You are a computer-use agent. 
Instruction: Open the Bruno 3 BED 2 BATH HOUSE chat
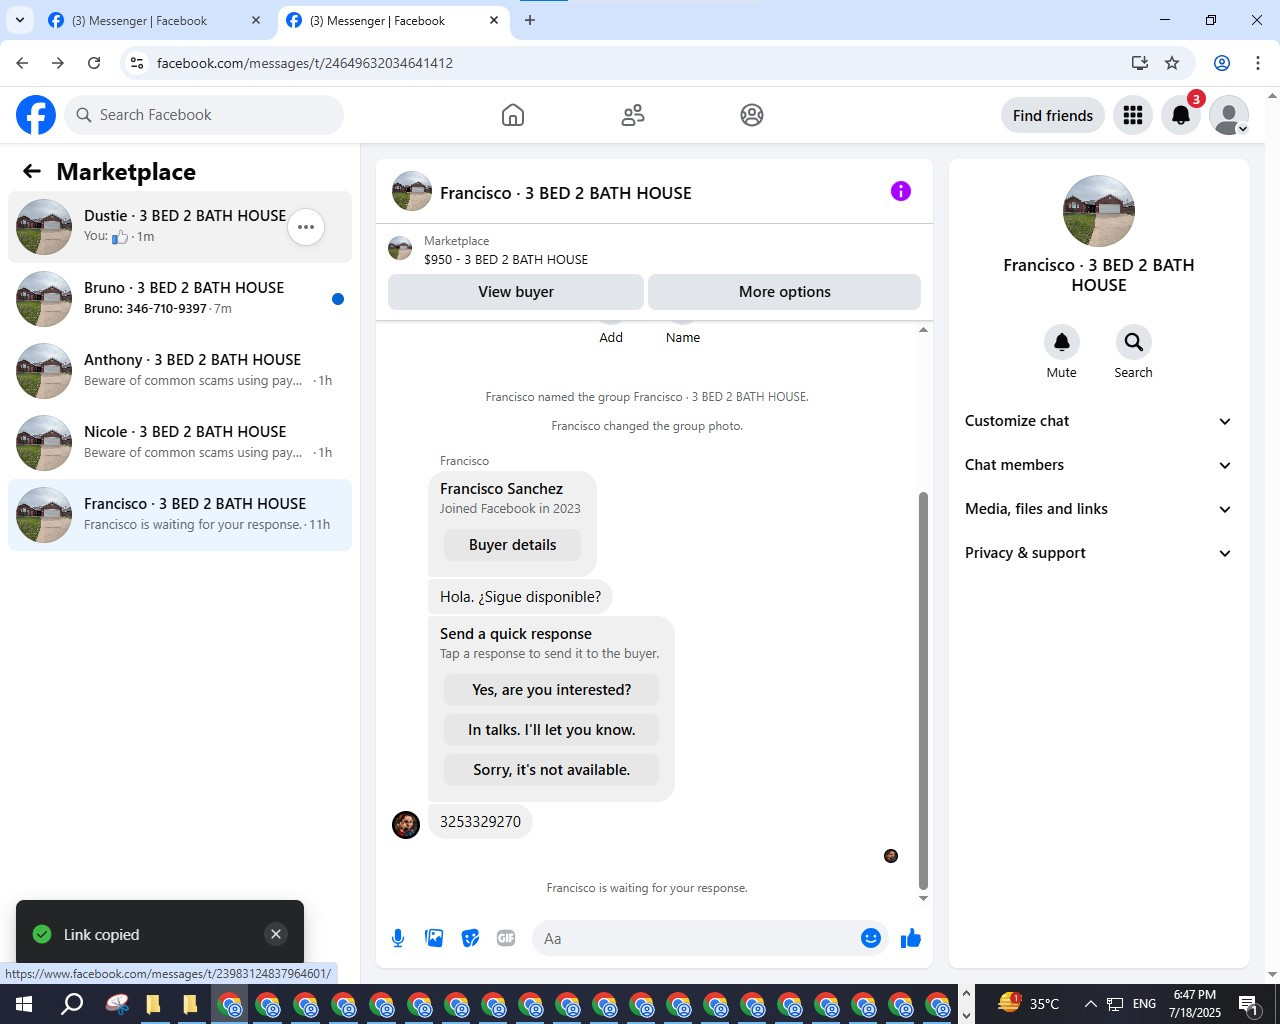coord(180,299)
